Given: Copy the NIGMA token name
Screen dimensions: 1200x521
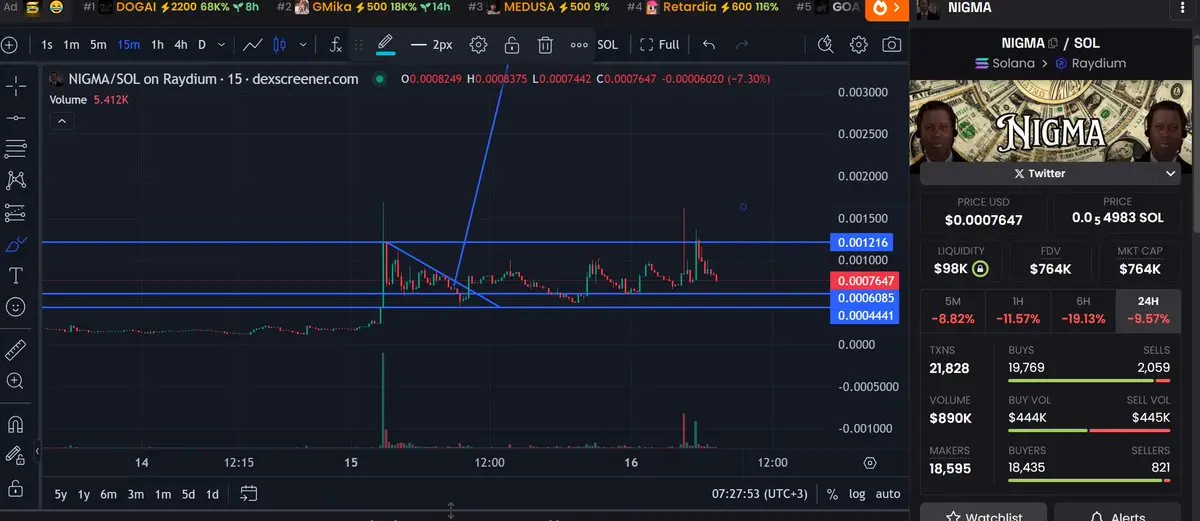Looking at the screenshot, I should pos(1052,44).
